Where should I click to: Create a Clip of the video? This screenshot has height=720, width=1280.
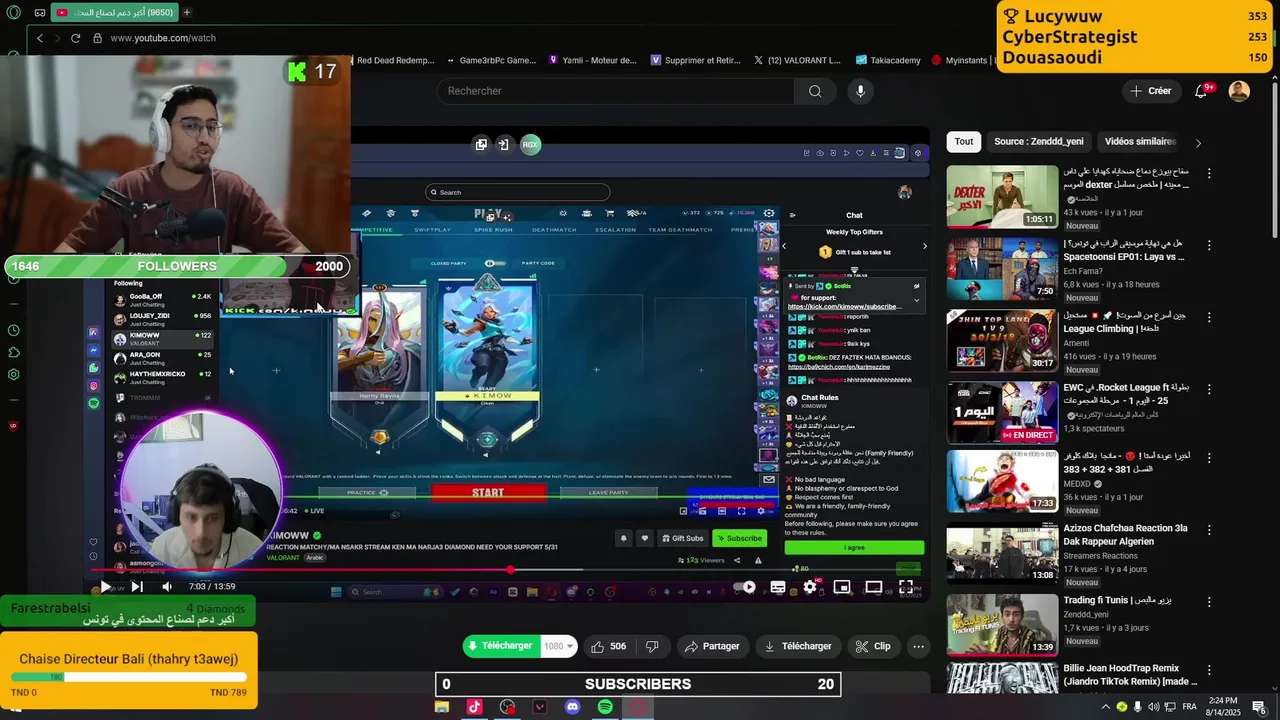point(872,646)
